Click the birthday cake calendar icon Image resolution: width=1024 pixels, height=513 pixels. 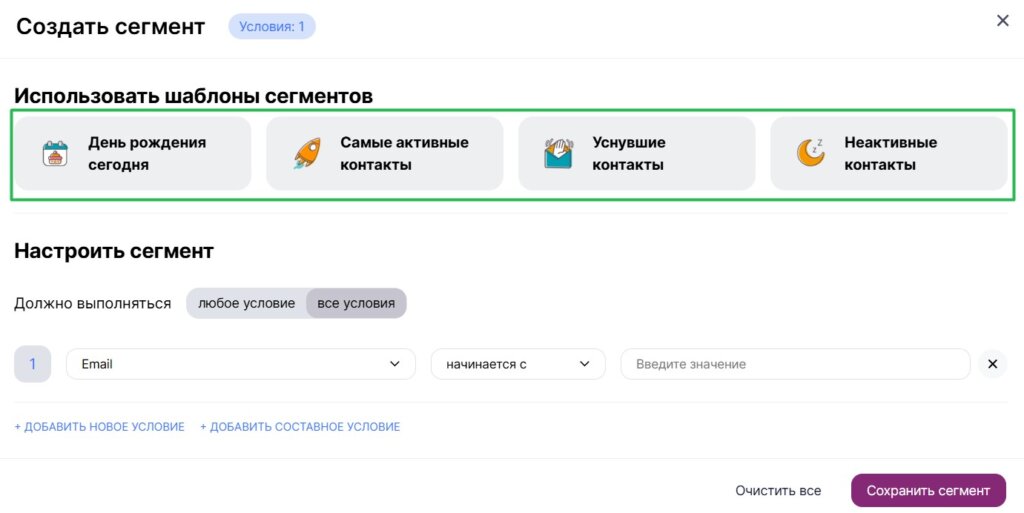55,154
